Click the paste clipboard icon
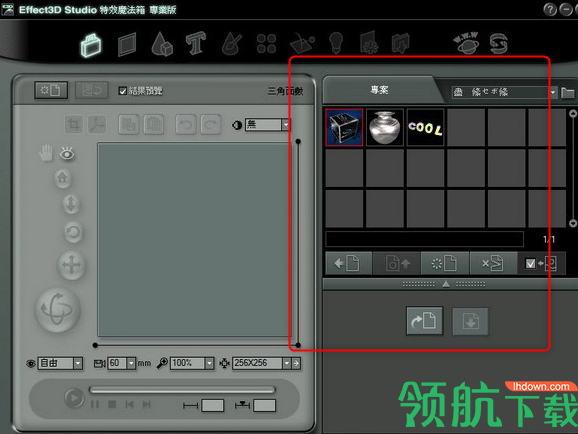This screenshot has width=578, height=434. click(x=154, y=124)
